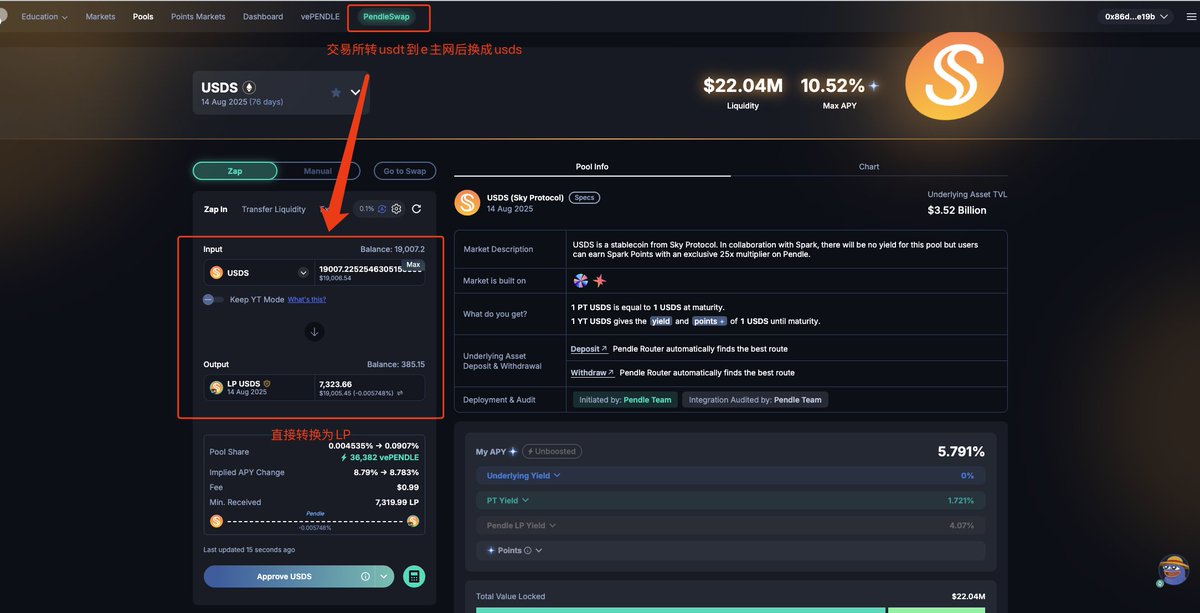Screen dimensions: 1200x613
Task: Click the info icon on Approve USDS button
Action: point(365,577)
